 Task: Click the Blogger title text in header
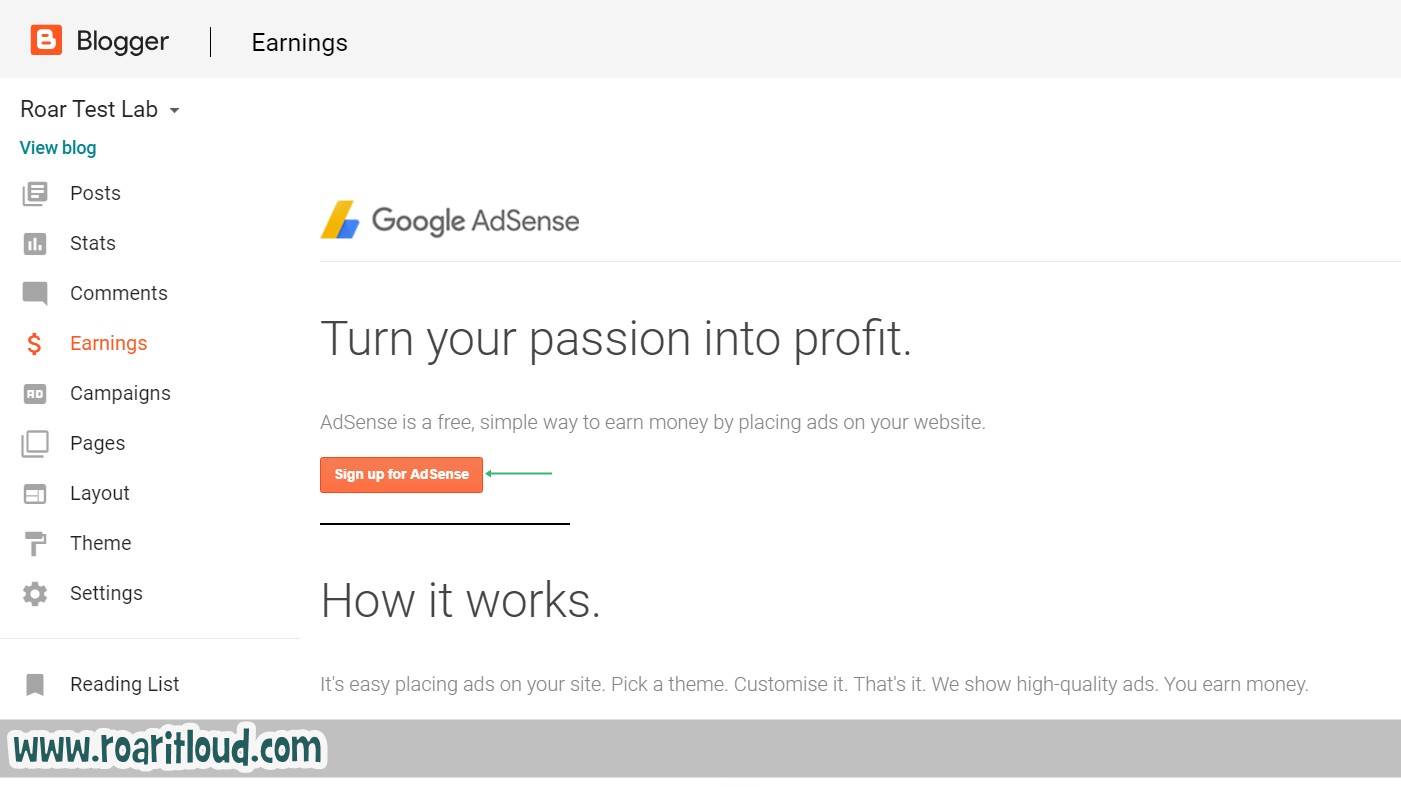122,41
